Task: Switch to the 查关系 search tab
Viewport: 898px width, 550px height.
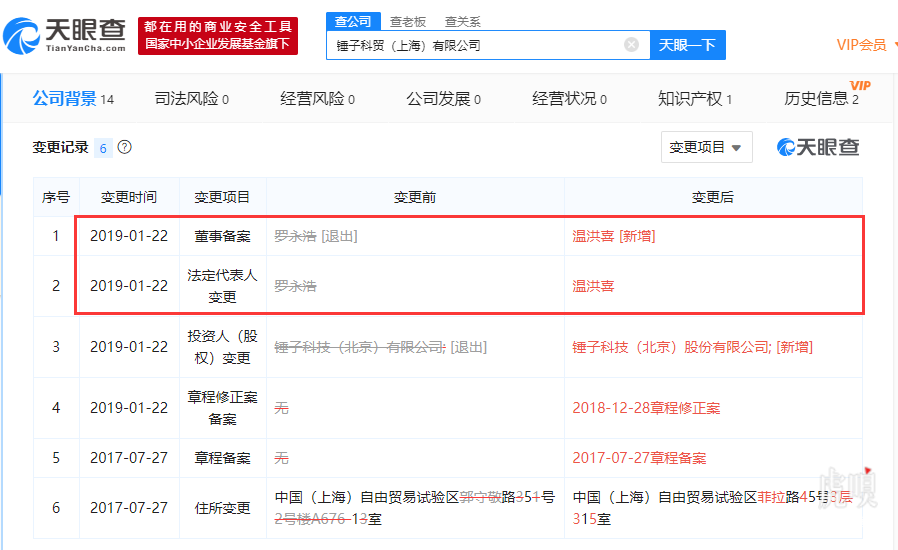Action: pyautogui.click(x=462, y=22)
